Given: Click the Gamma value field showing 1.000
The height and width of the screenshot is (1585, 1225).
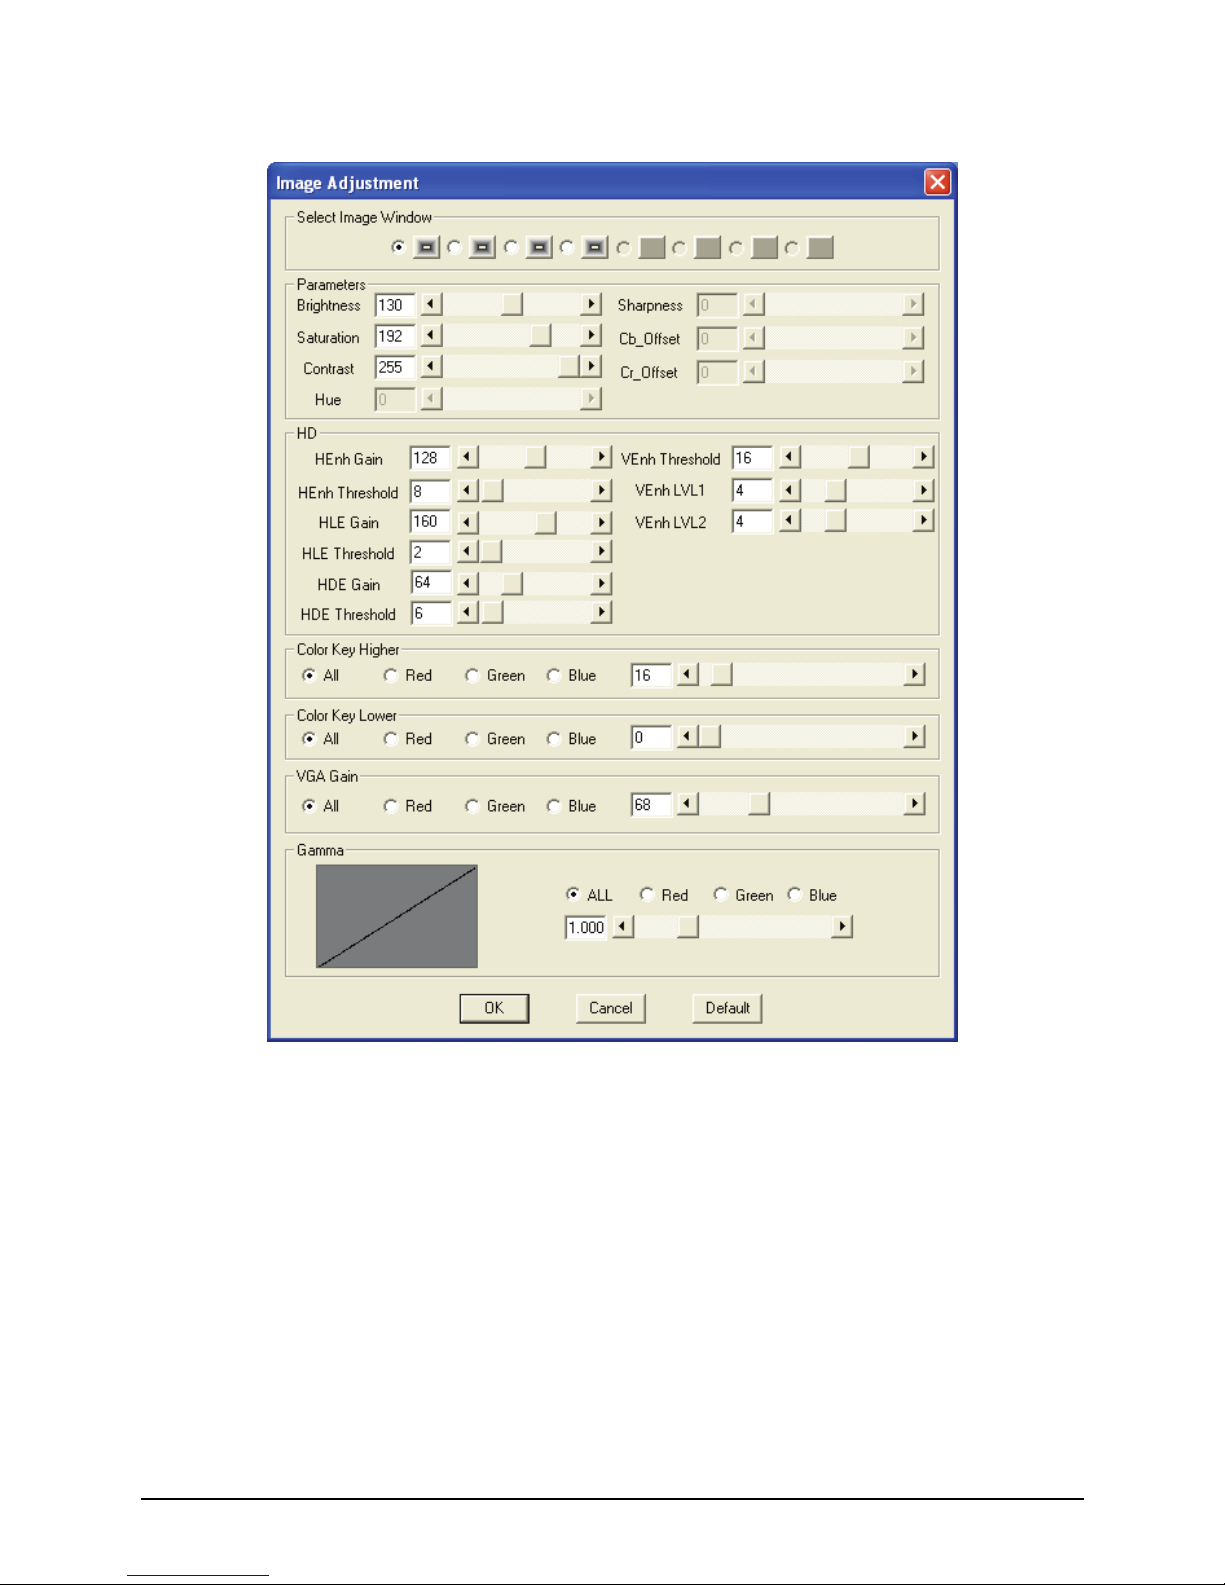Looking at the screenshot, I should point(586,928).
